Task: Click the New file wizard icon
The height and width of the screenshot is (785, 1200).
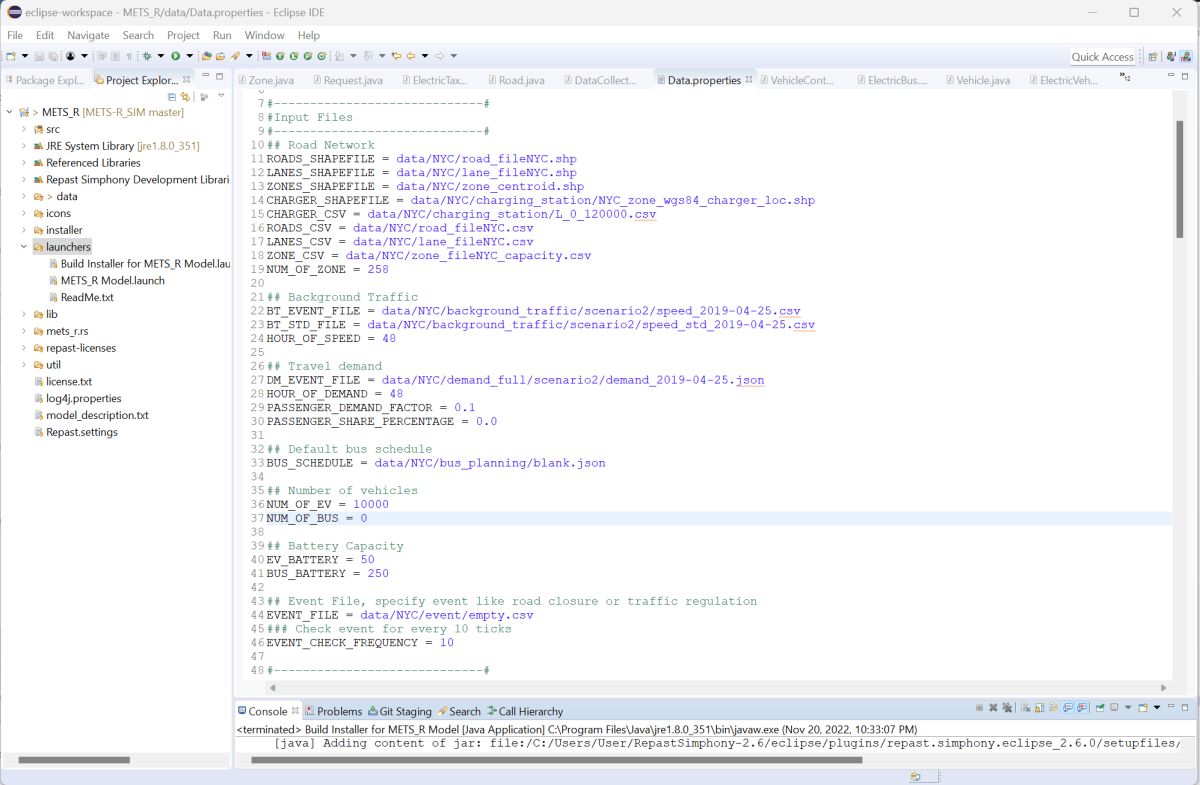Action: (10, 56)
